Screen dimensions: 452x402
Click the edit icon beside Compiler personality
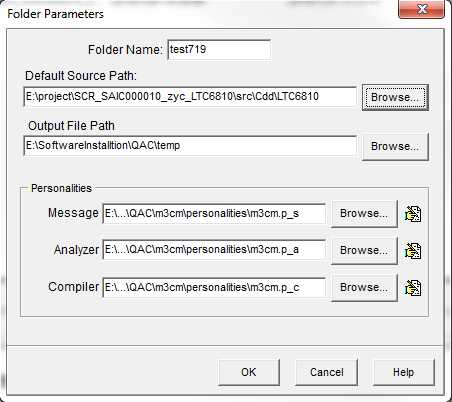pyautogui.click(x=413, y=288)
